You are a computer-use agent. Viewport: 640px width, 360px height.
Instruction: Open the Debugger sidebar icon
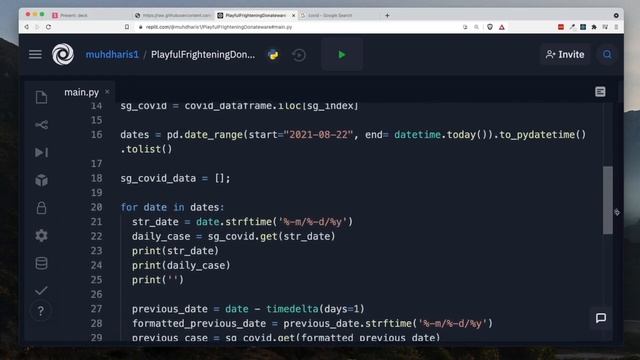point(41,152)
